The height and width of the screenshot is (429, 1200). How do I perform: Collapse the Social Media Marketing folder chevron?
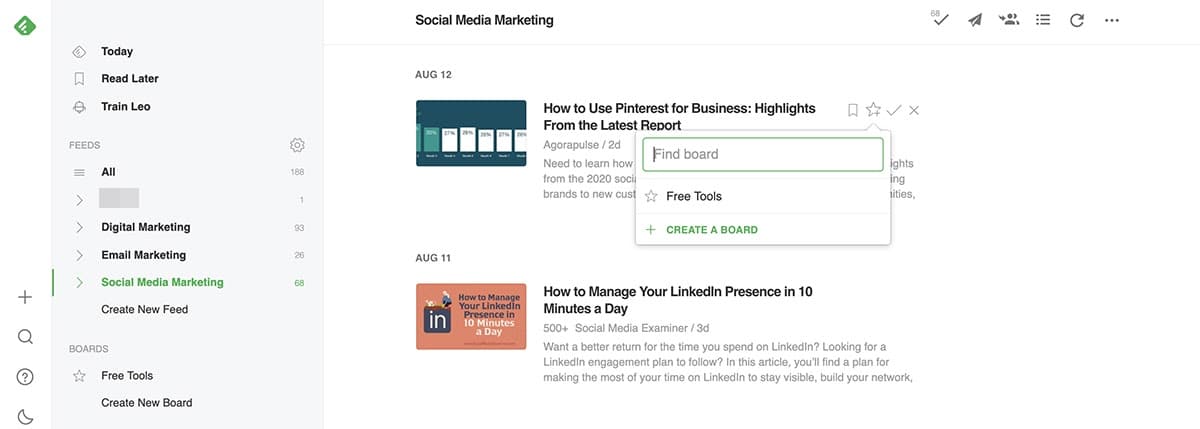(x=79, y=283)
